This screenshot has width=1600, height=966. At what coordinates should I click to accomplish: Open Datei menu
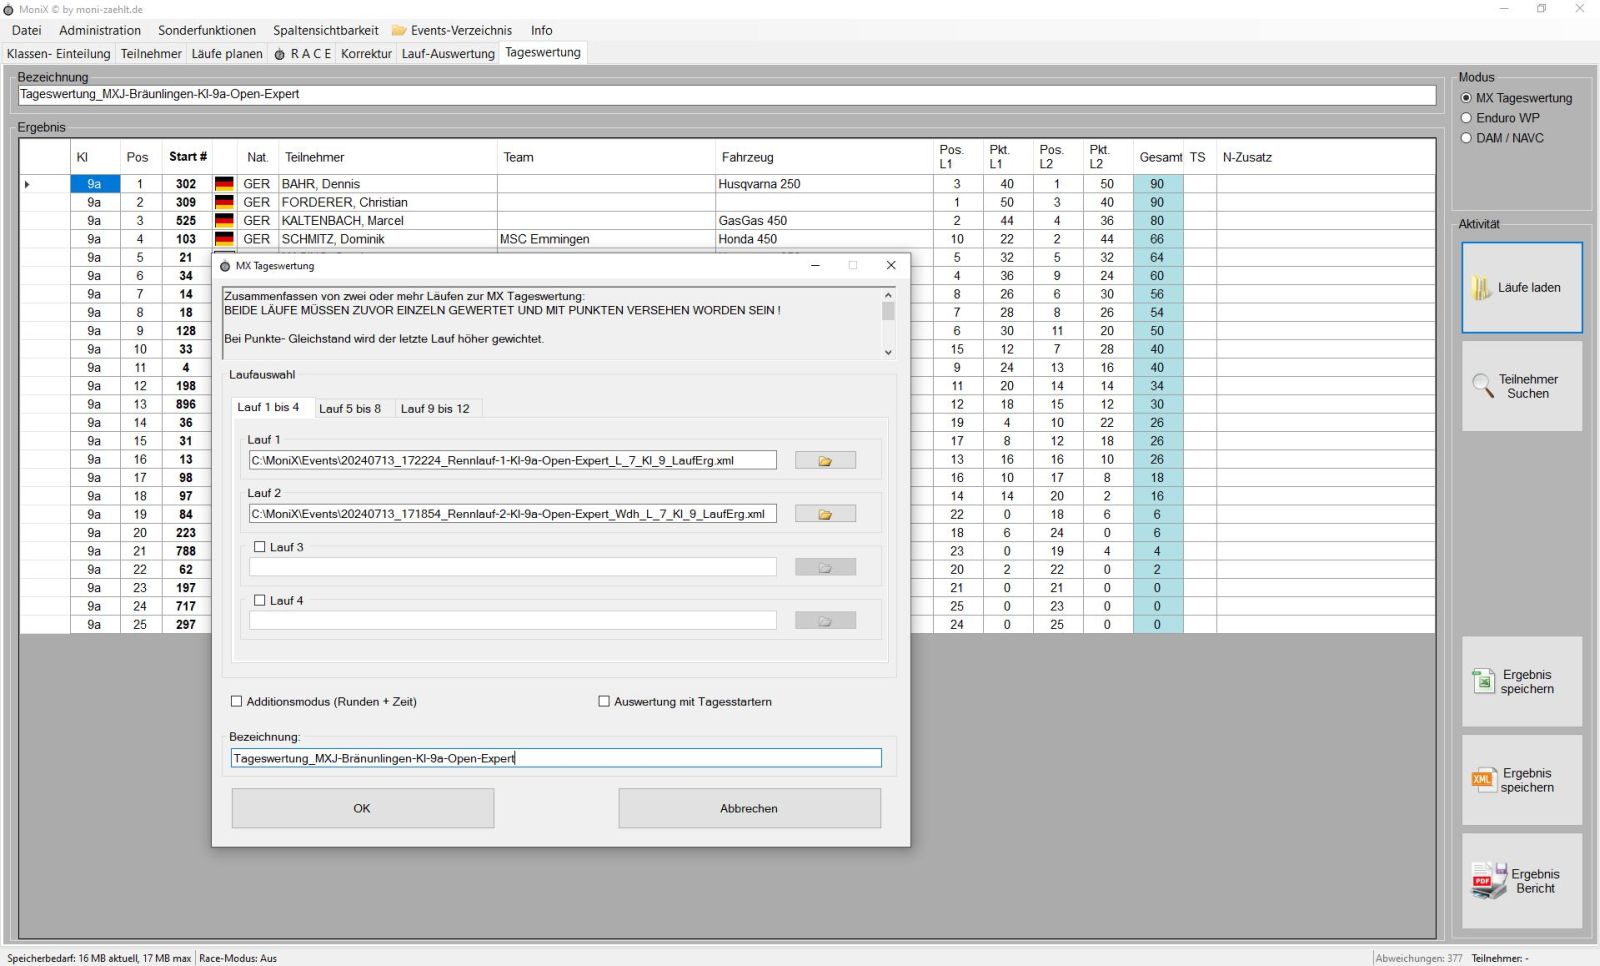[x=27, y=31]
